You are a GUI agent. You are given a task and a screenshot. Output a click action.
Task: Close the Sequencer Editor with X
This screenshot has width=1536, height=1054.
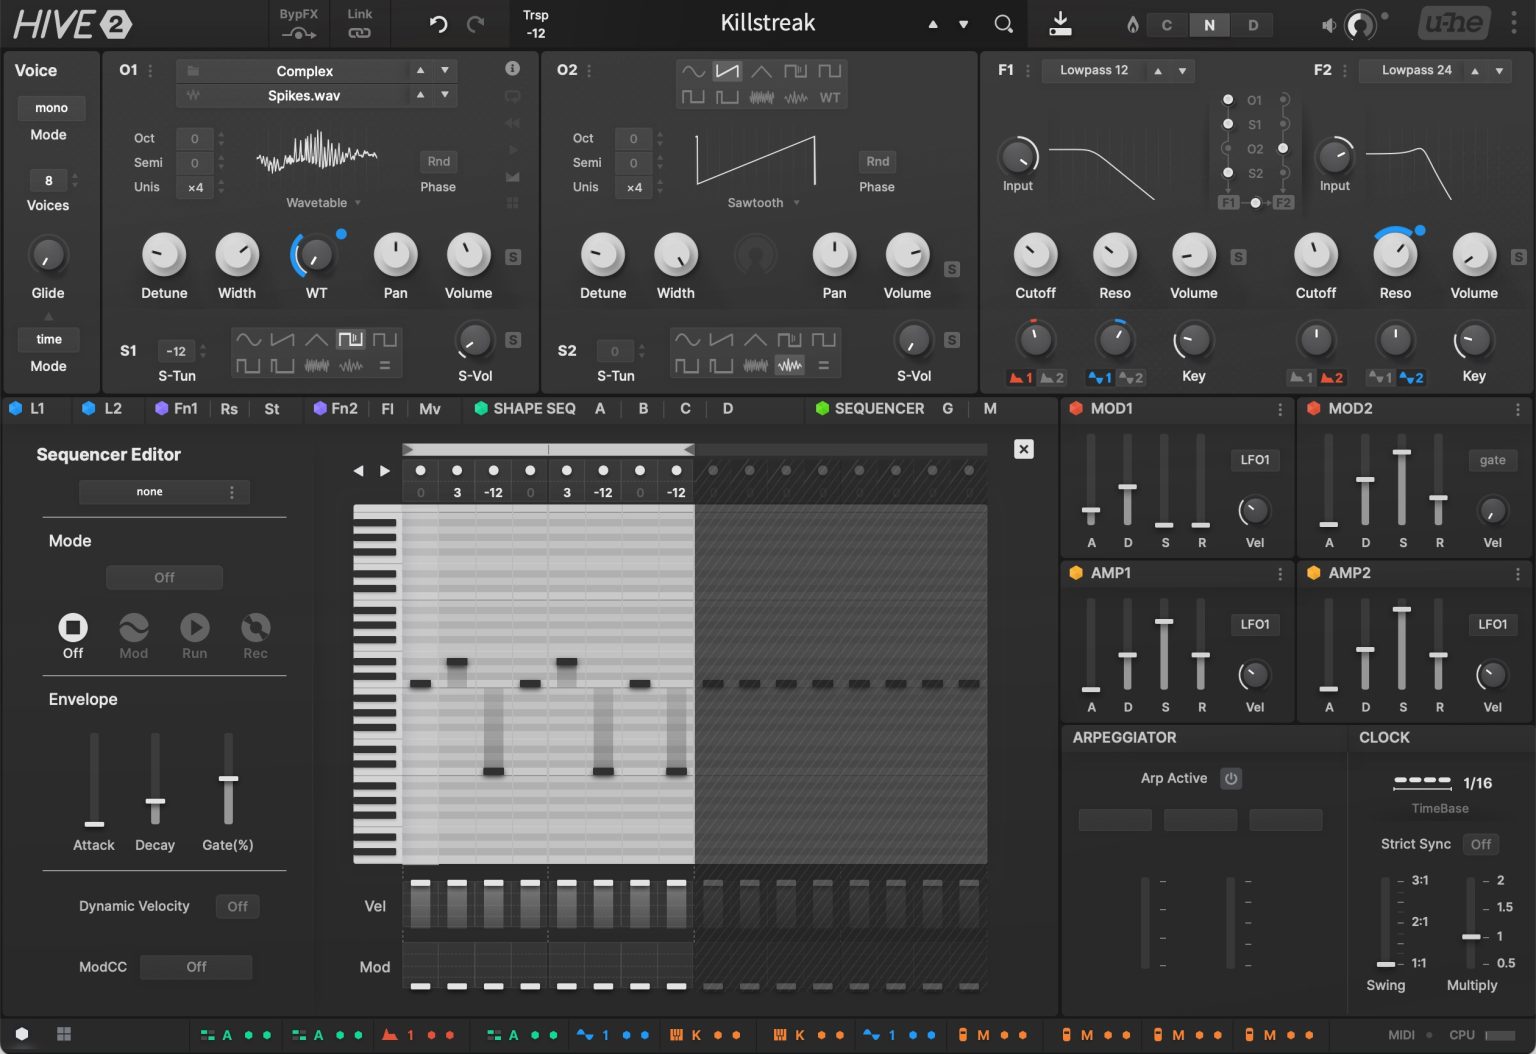1023,449
